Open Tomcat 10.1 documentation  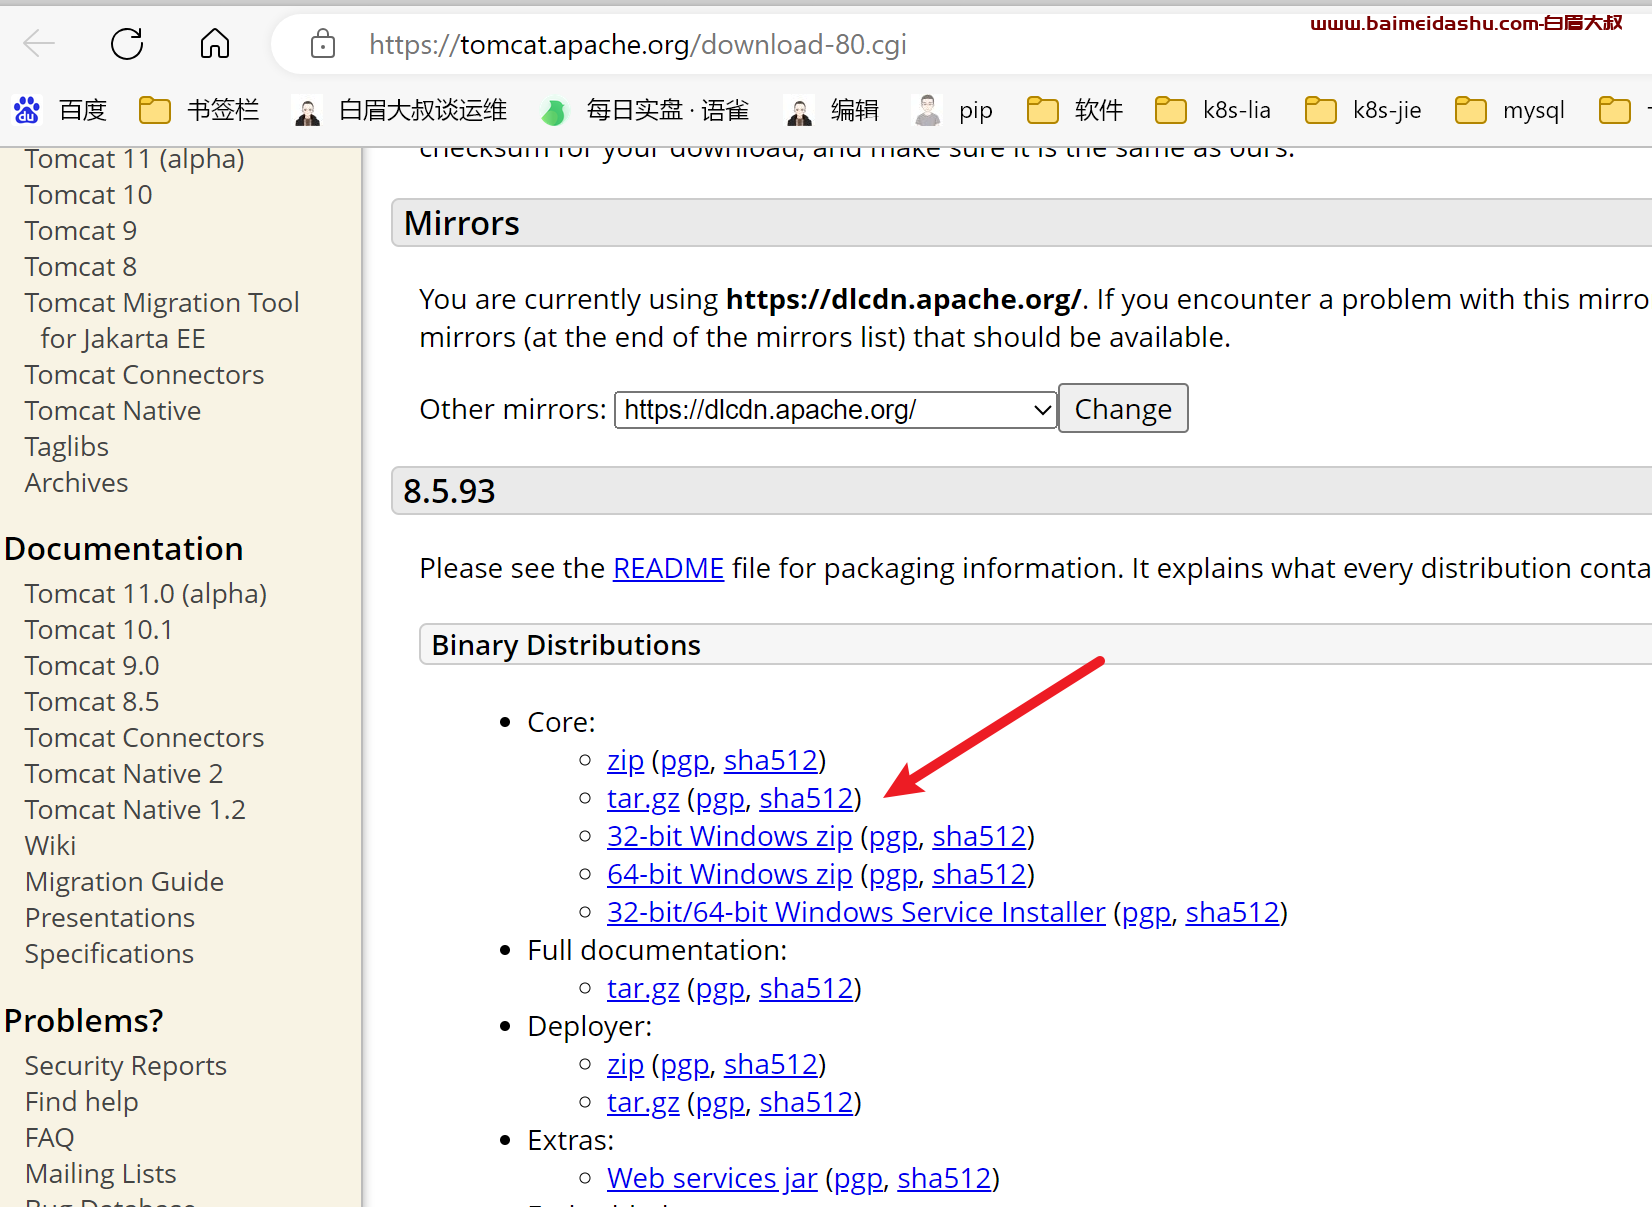(98, 630)
